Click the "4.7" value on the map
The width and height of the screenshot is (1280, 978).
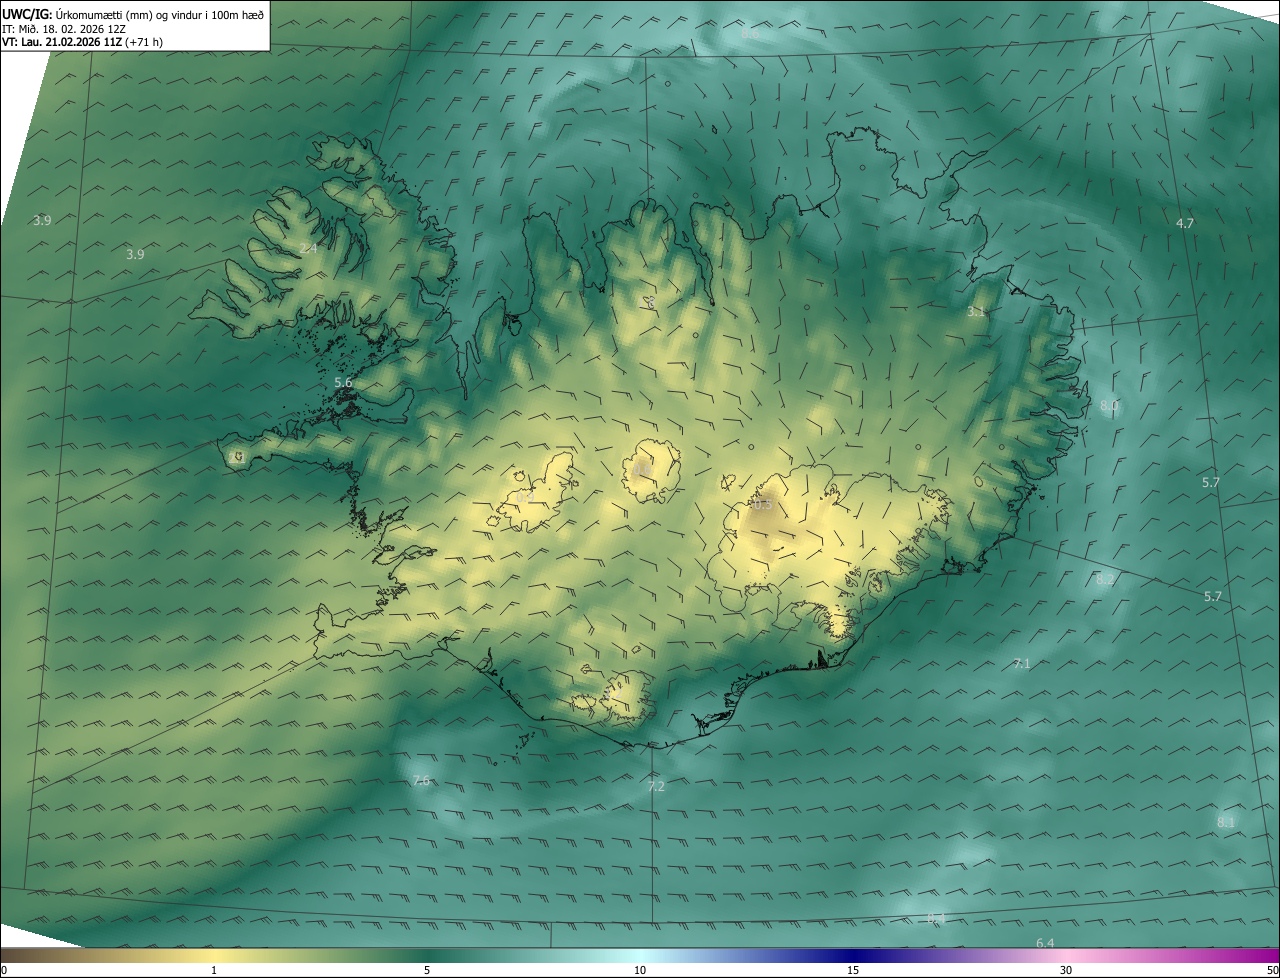pos(1185,223)
